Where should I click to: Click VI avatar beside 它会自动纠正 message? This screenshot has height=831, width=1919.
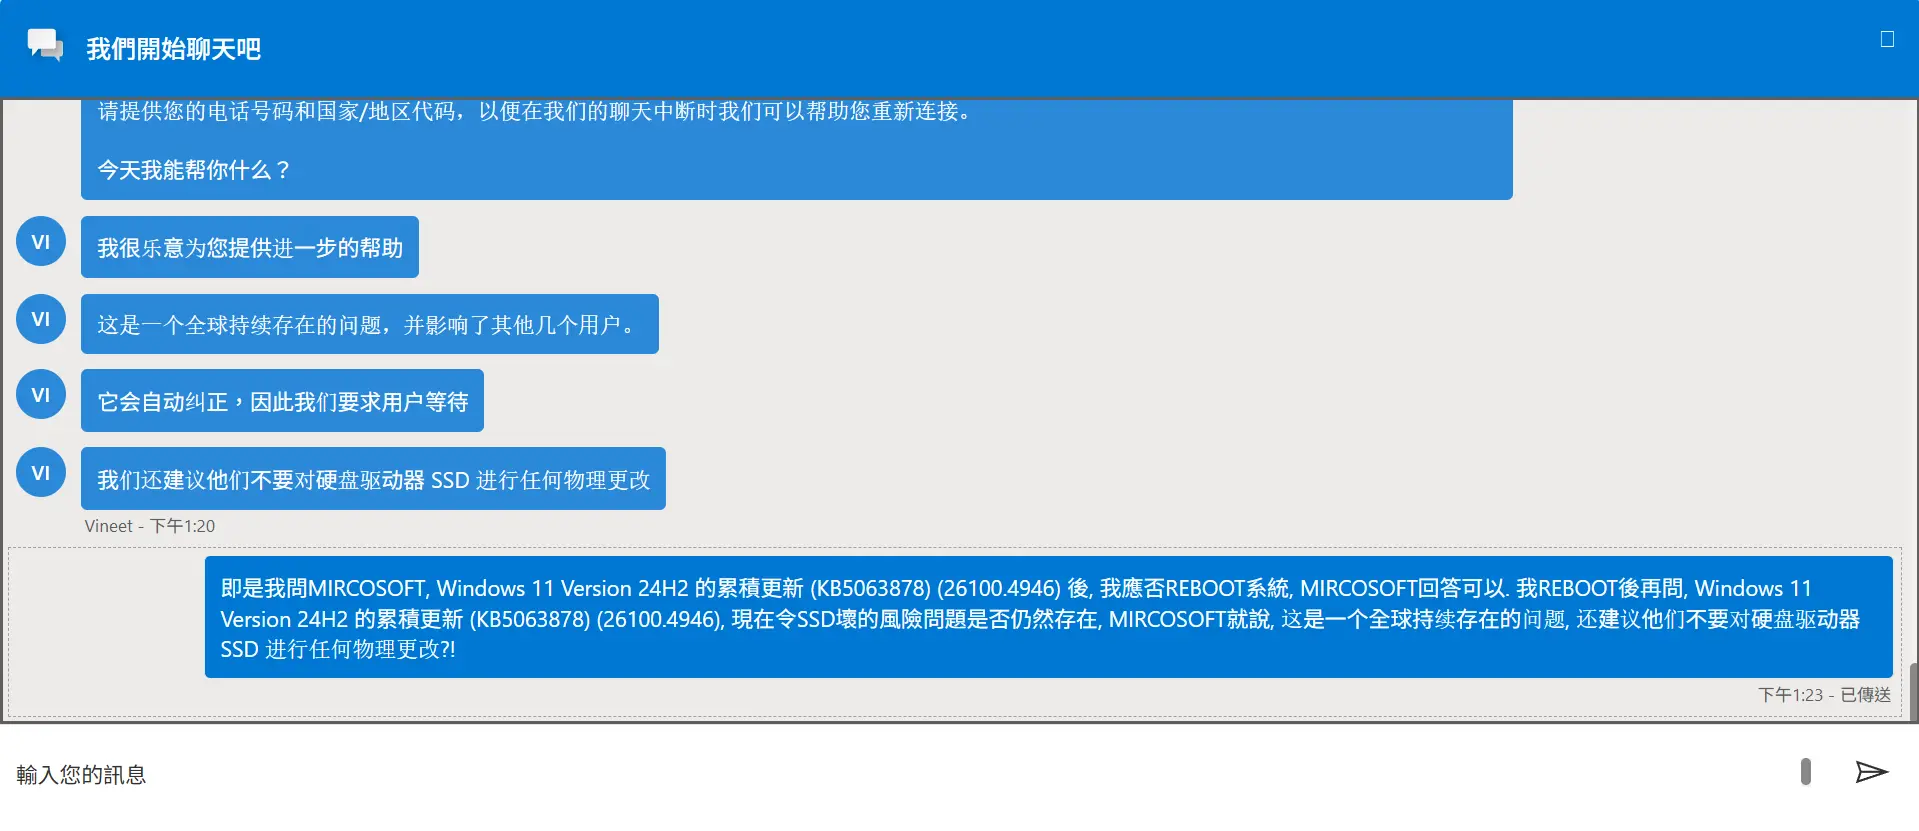41,395
